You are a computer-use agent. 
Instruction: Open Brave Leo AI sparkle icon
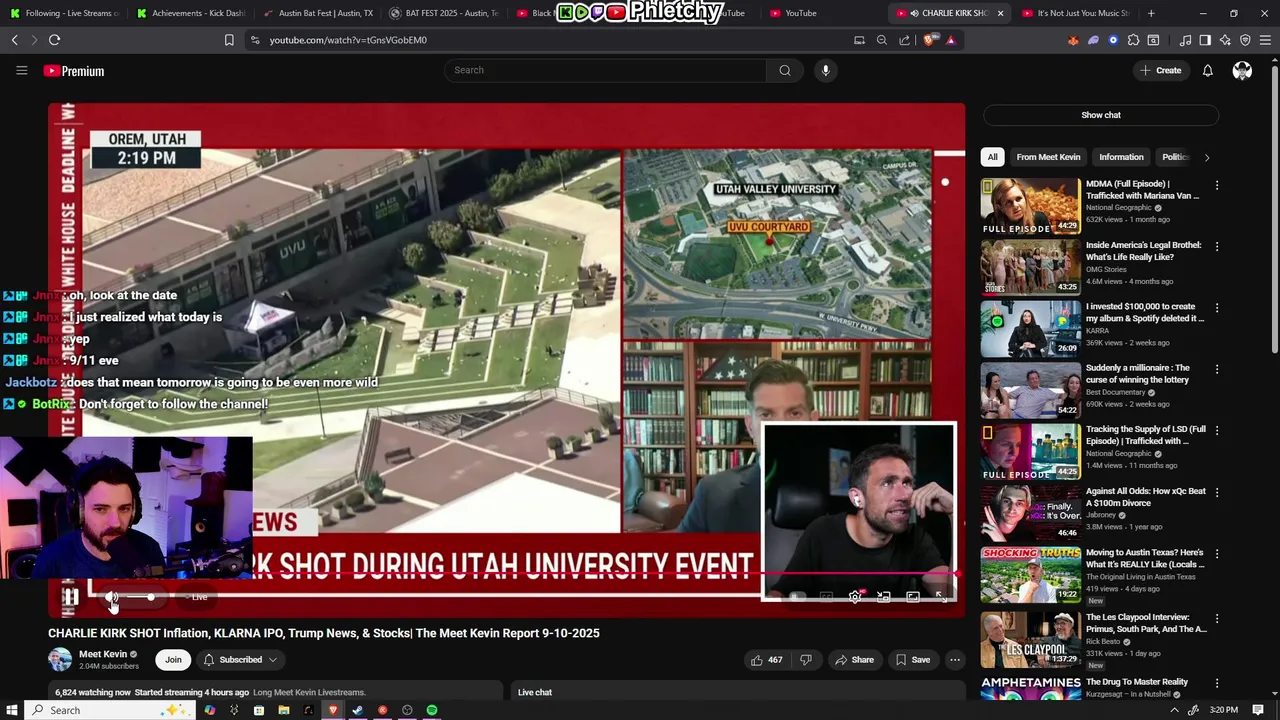coord(1225,40)
